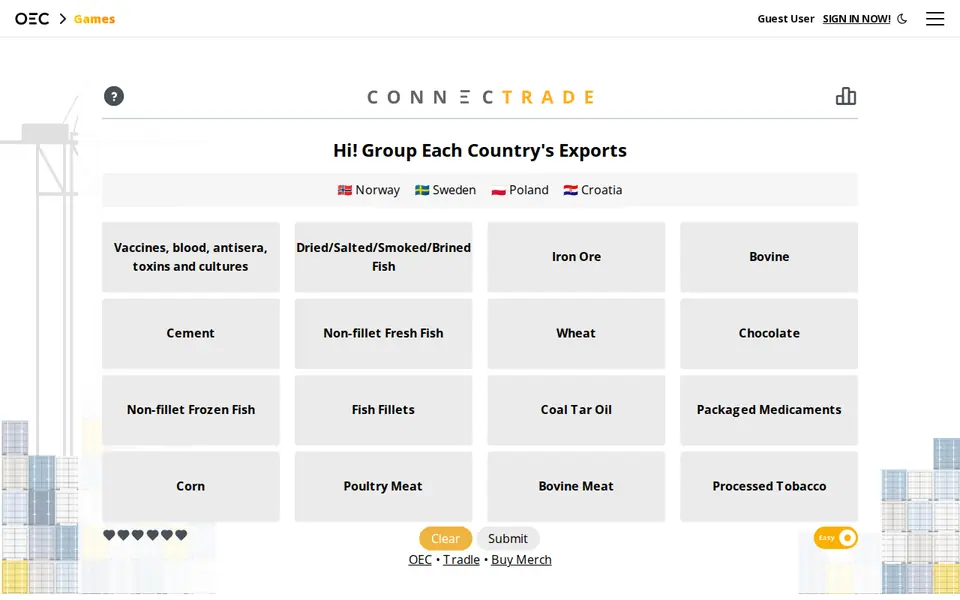
Task: Click the breadcrumb chevron after OEC
Action: (62, 19)
